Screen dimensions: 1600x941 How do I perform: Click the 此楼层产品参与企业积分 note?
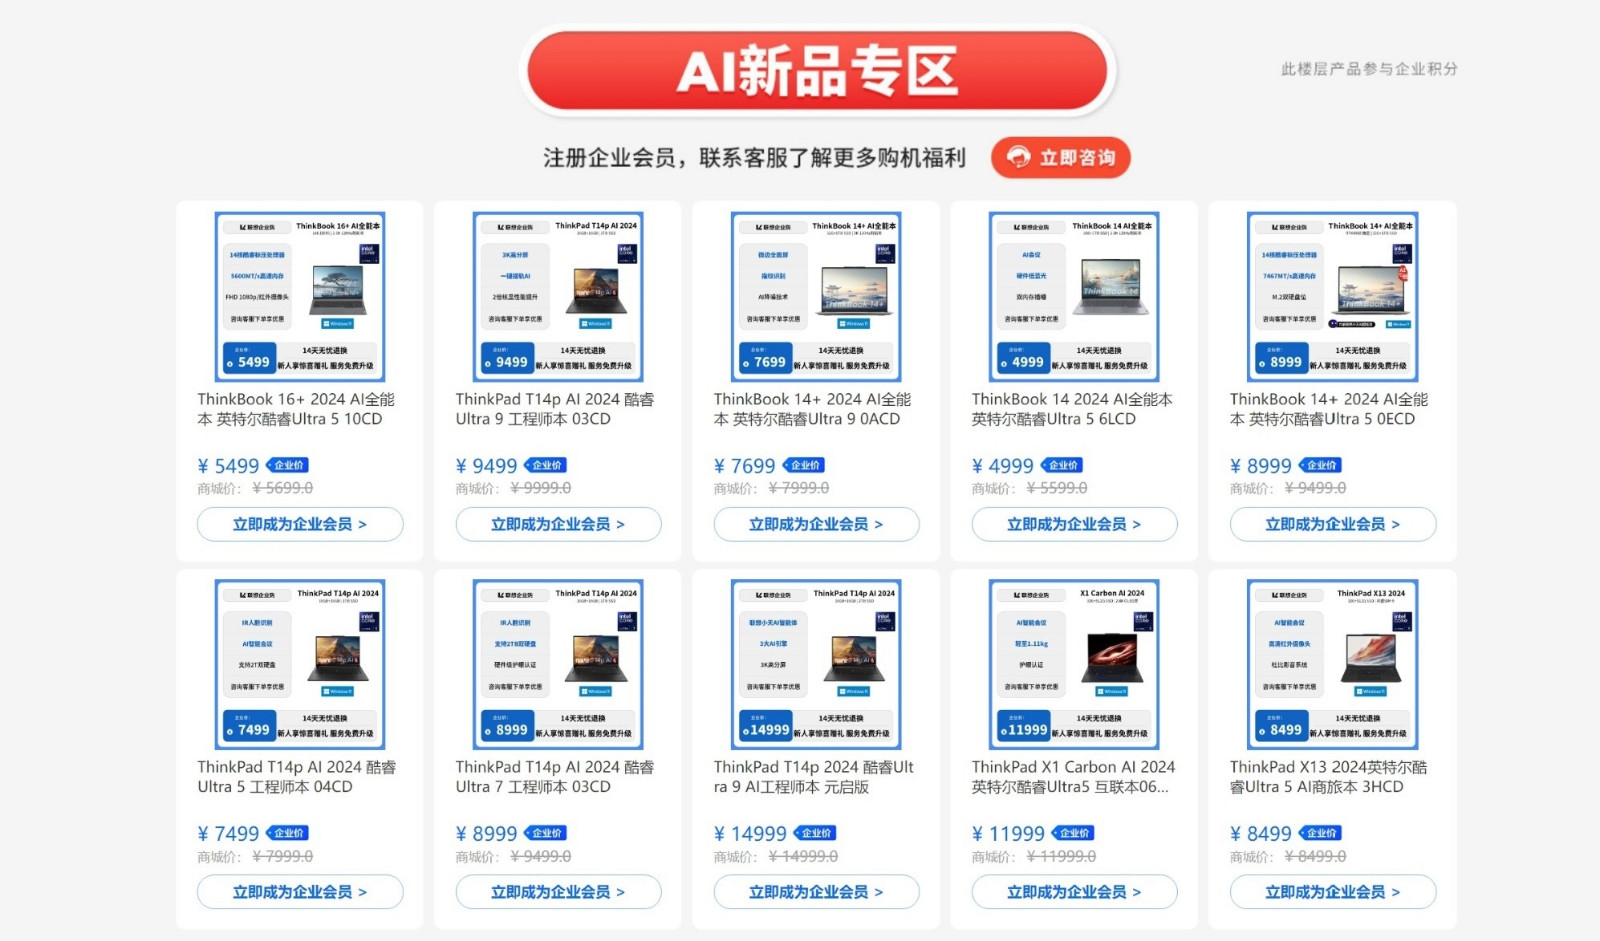click(1369, 69)
